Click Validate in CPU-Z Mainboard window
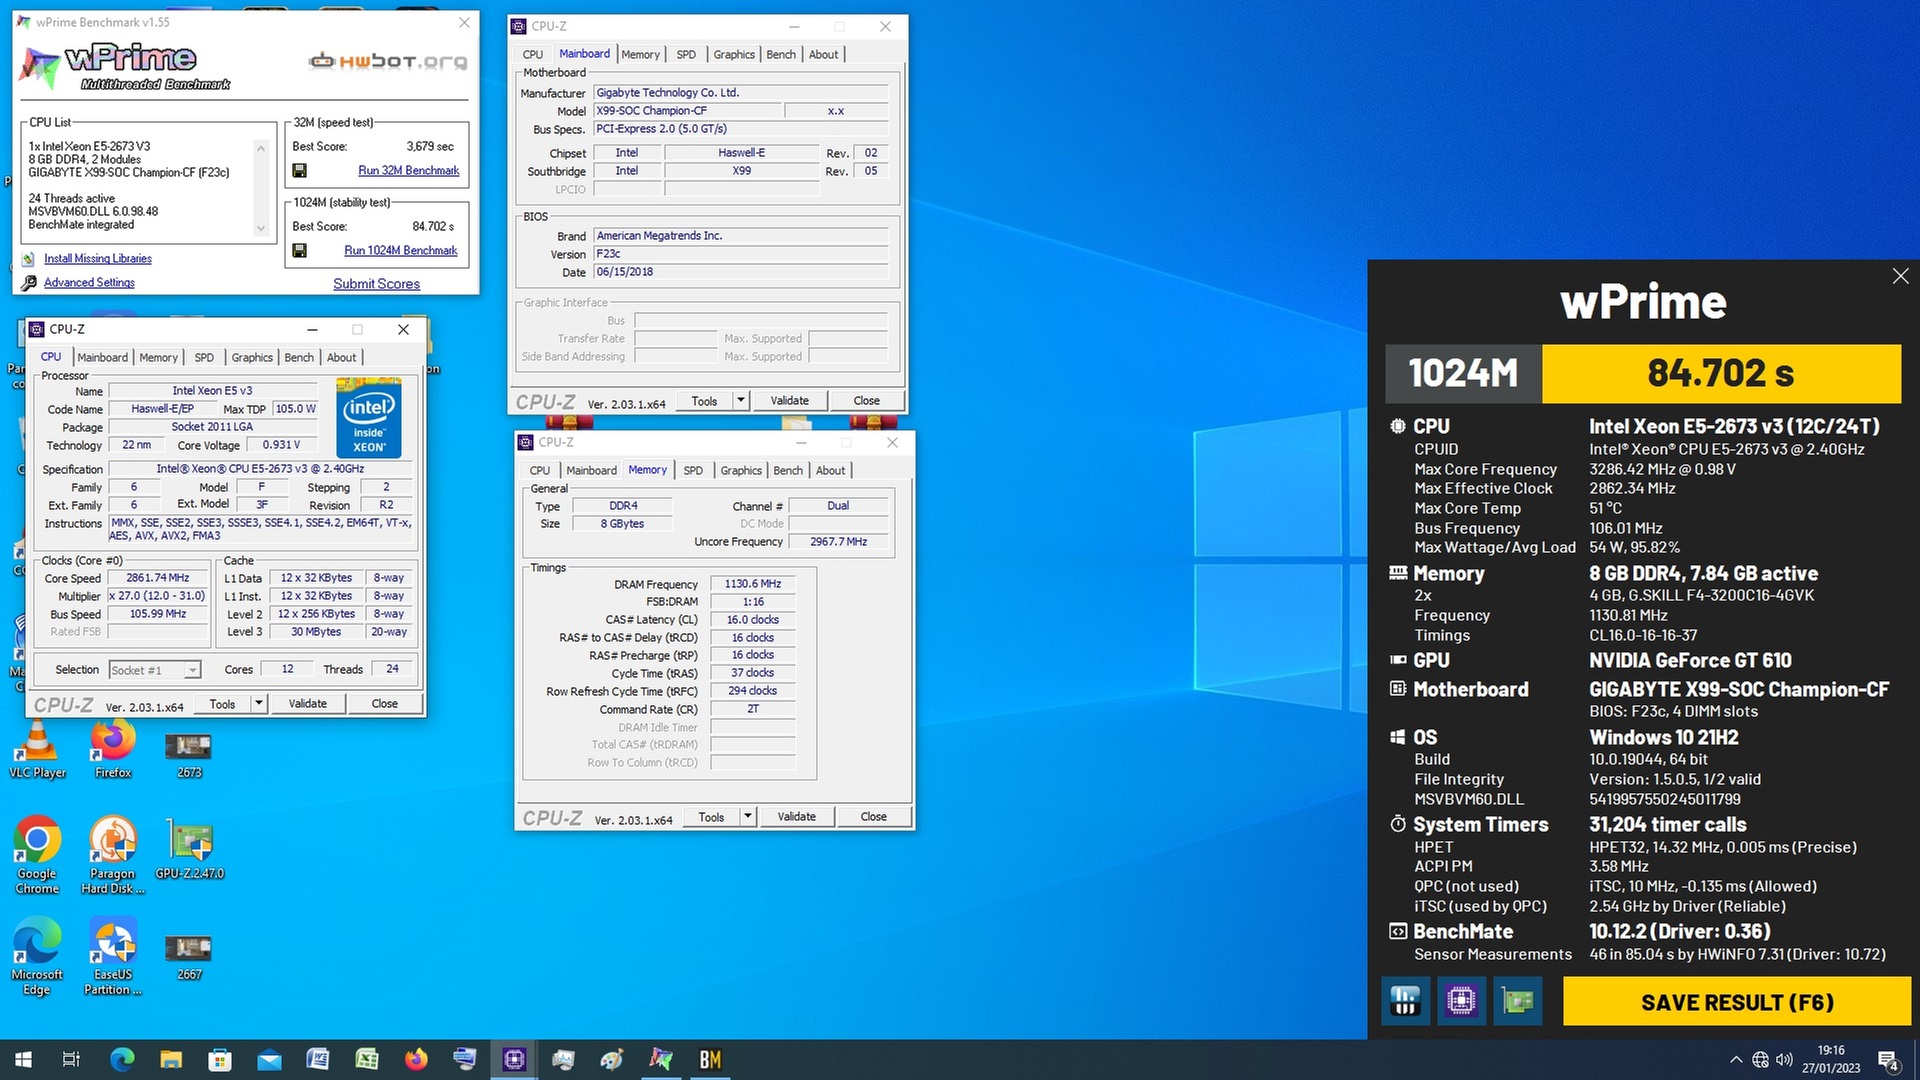Viewport: 1920px width, 1080px height. click(790, 400)
